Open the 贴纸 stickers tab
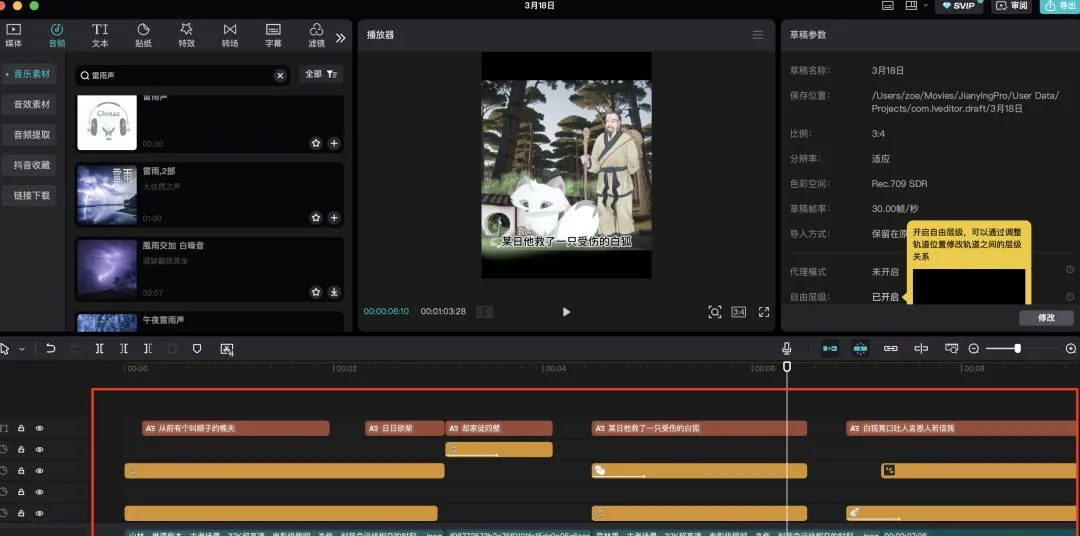The height and width of the screenshot is (536, 1080). click(x=143, y=35)
